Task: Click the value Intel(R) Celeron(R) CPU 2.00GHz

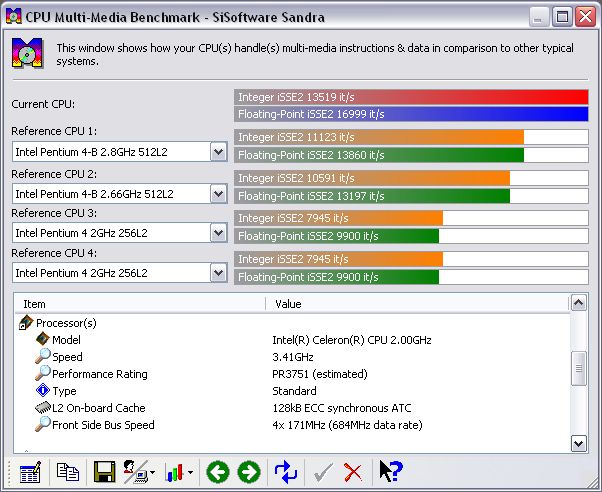Action: click(352, 340)
